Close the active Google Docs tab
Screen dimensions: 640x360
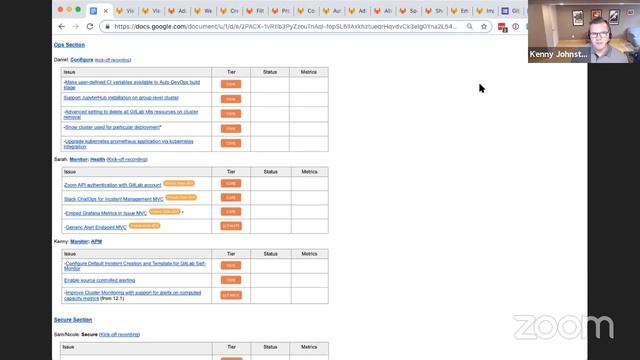[106, 11]
